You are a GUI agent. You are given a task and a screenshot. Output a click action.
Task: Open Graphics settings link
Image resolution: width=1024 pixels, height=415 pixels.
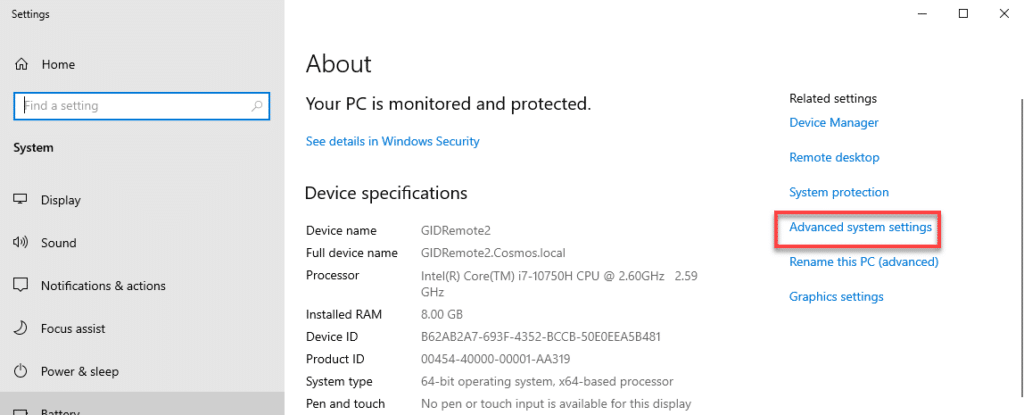click(836, 297)
